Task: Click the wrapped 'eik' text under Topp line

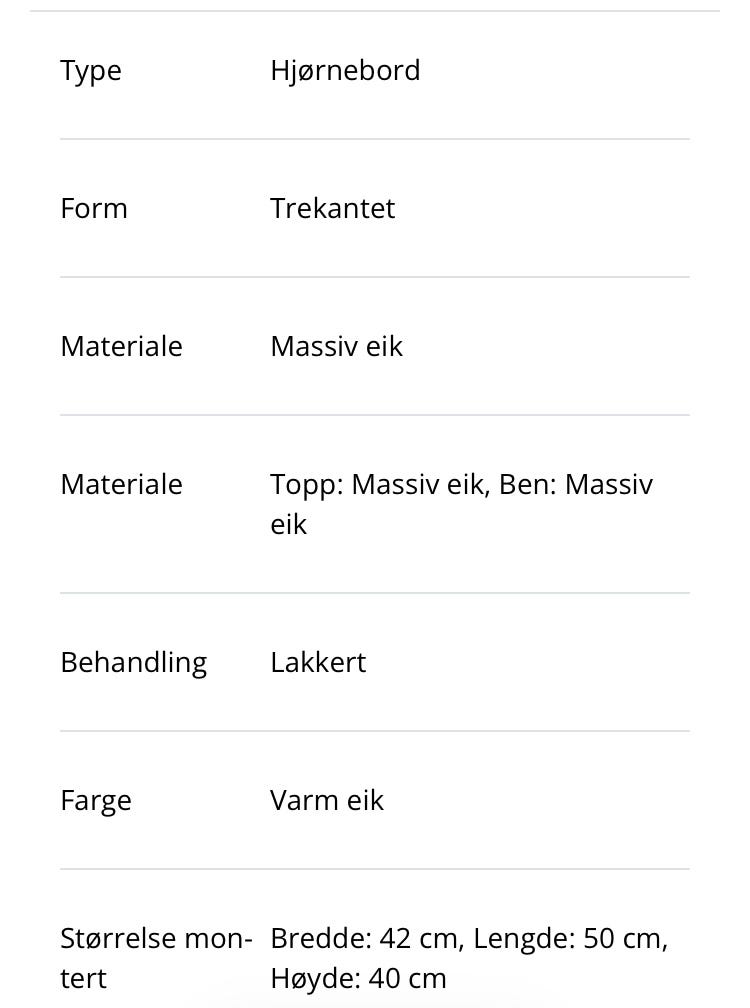Action: [288, 525]
